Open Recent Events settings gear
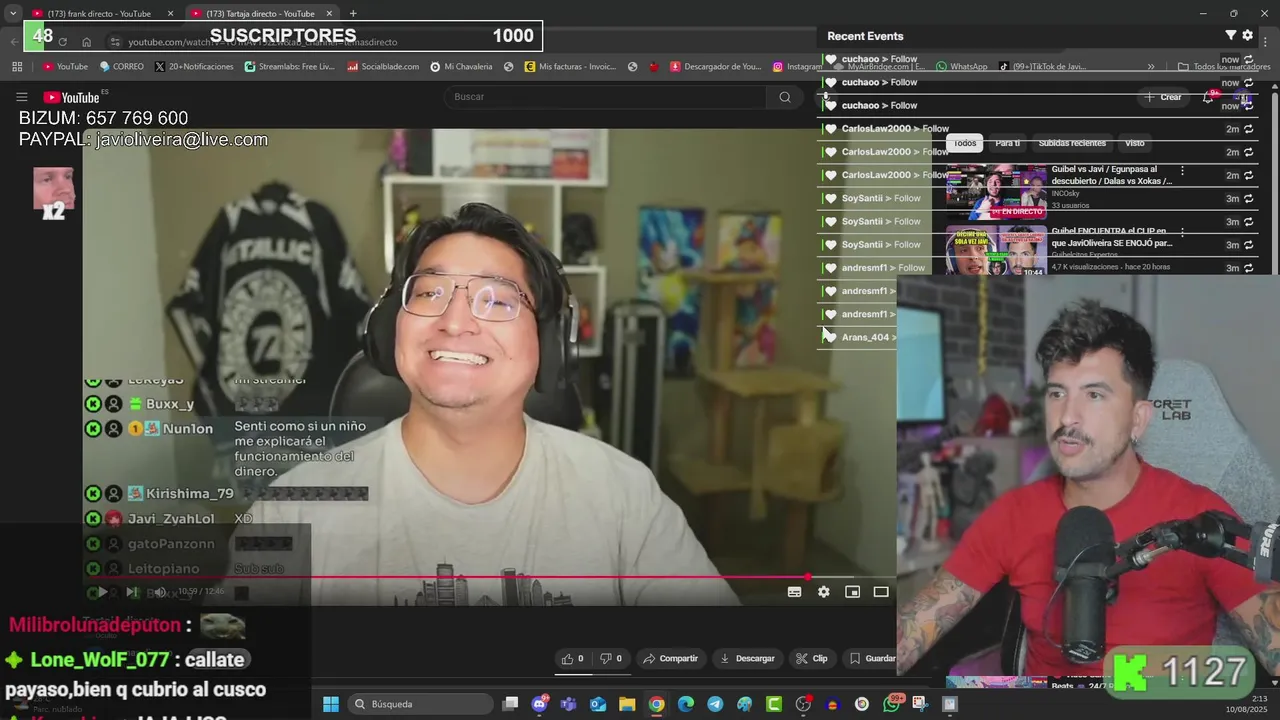Screen dimensions: 1280x720 pyautogui.click(x=1247, y=35)
